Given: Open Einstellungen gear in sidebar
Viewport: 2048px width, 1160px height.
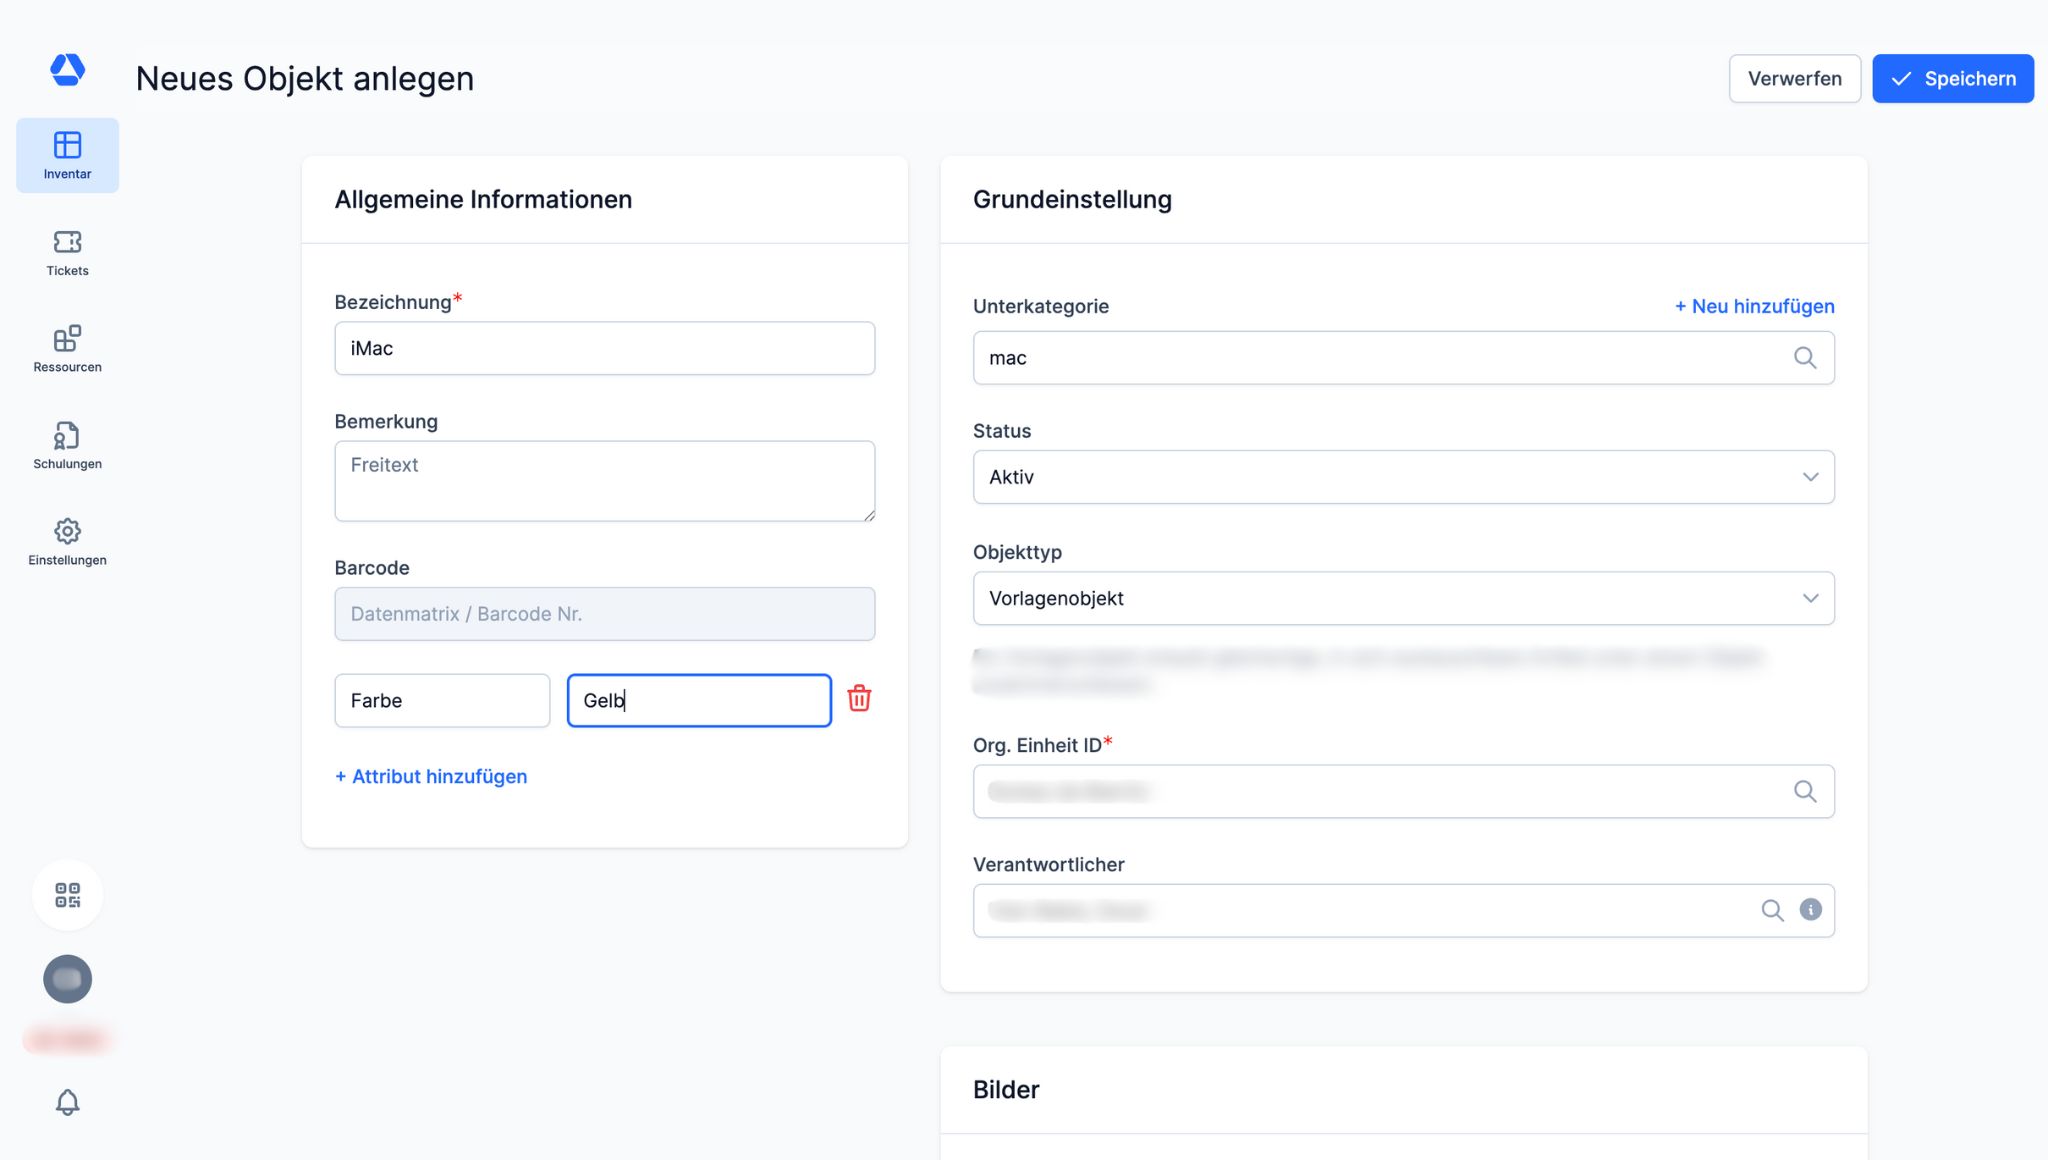Looking at the screenshot, I should point(67,541).
